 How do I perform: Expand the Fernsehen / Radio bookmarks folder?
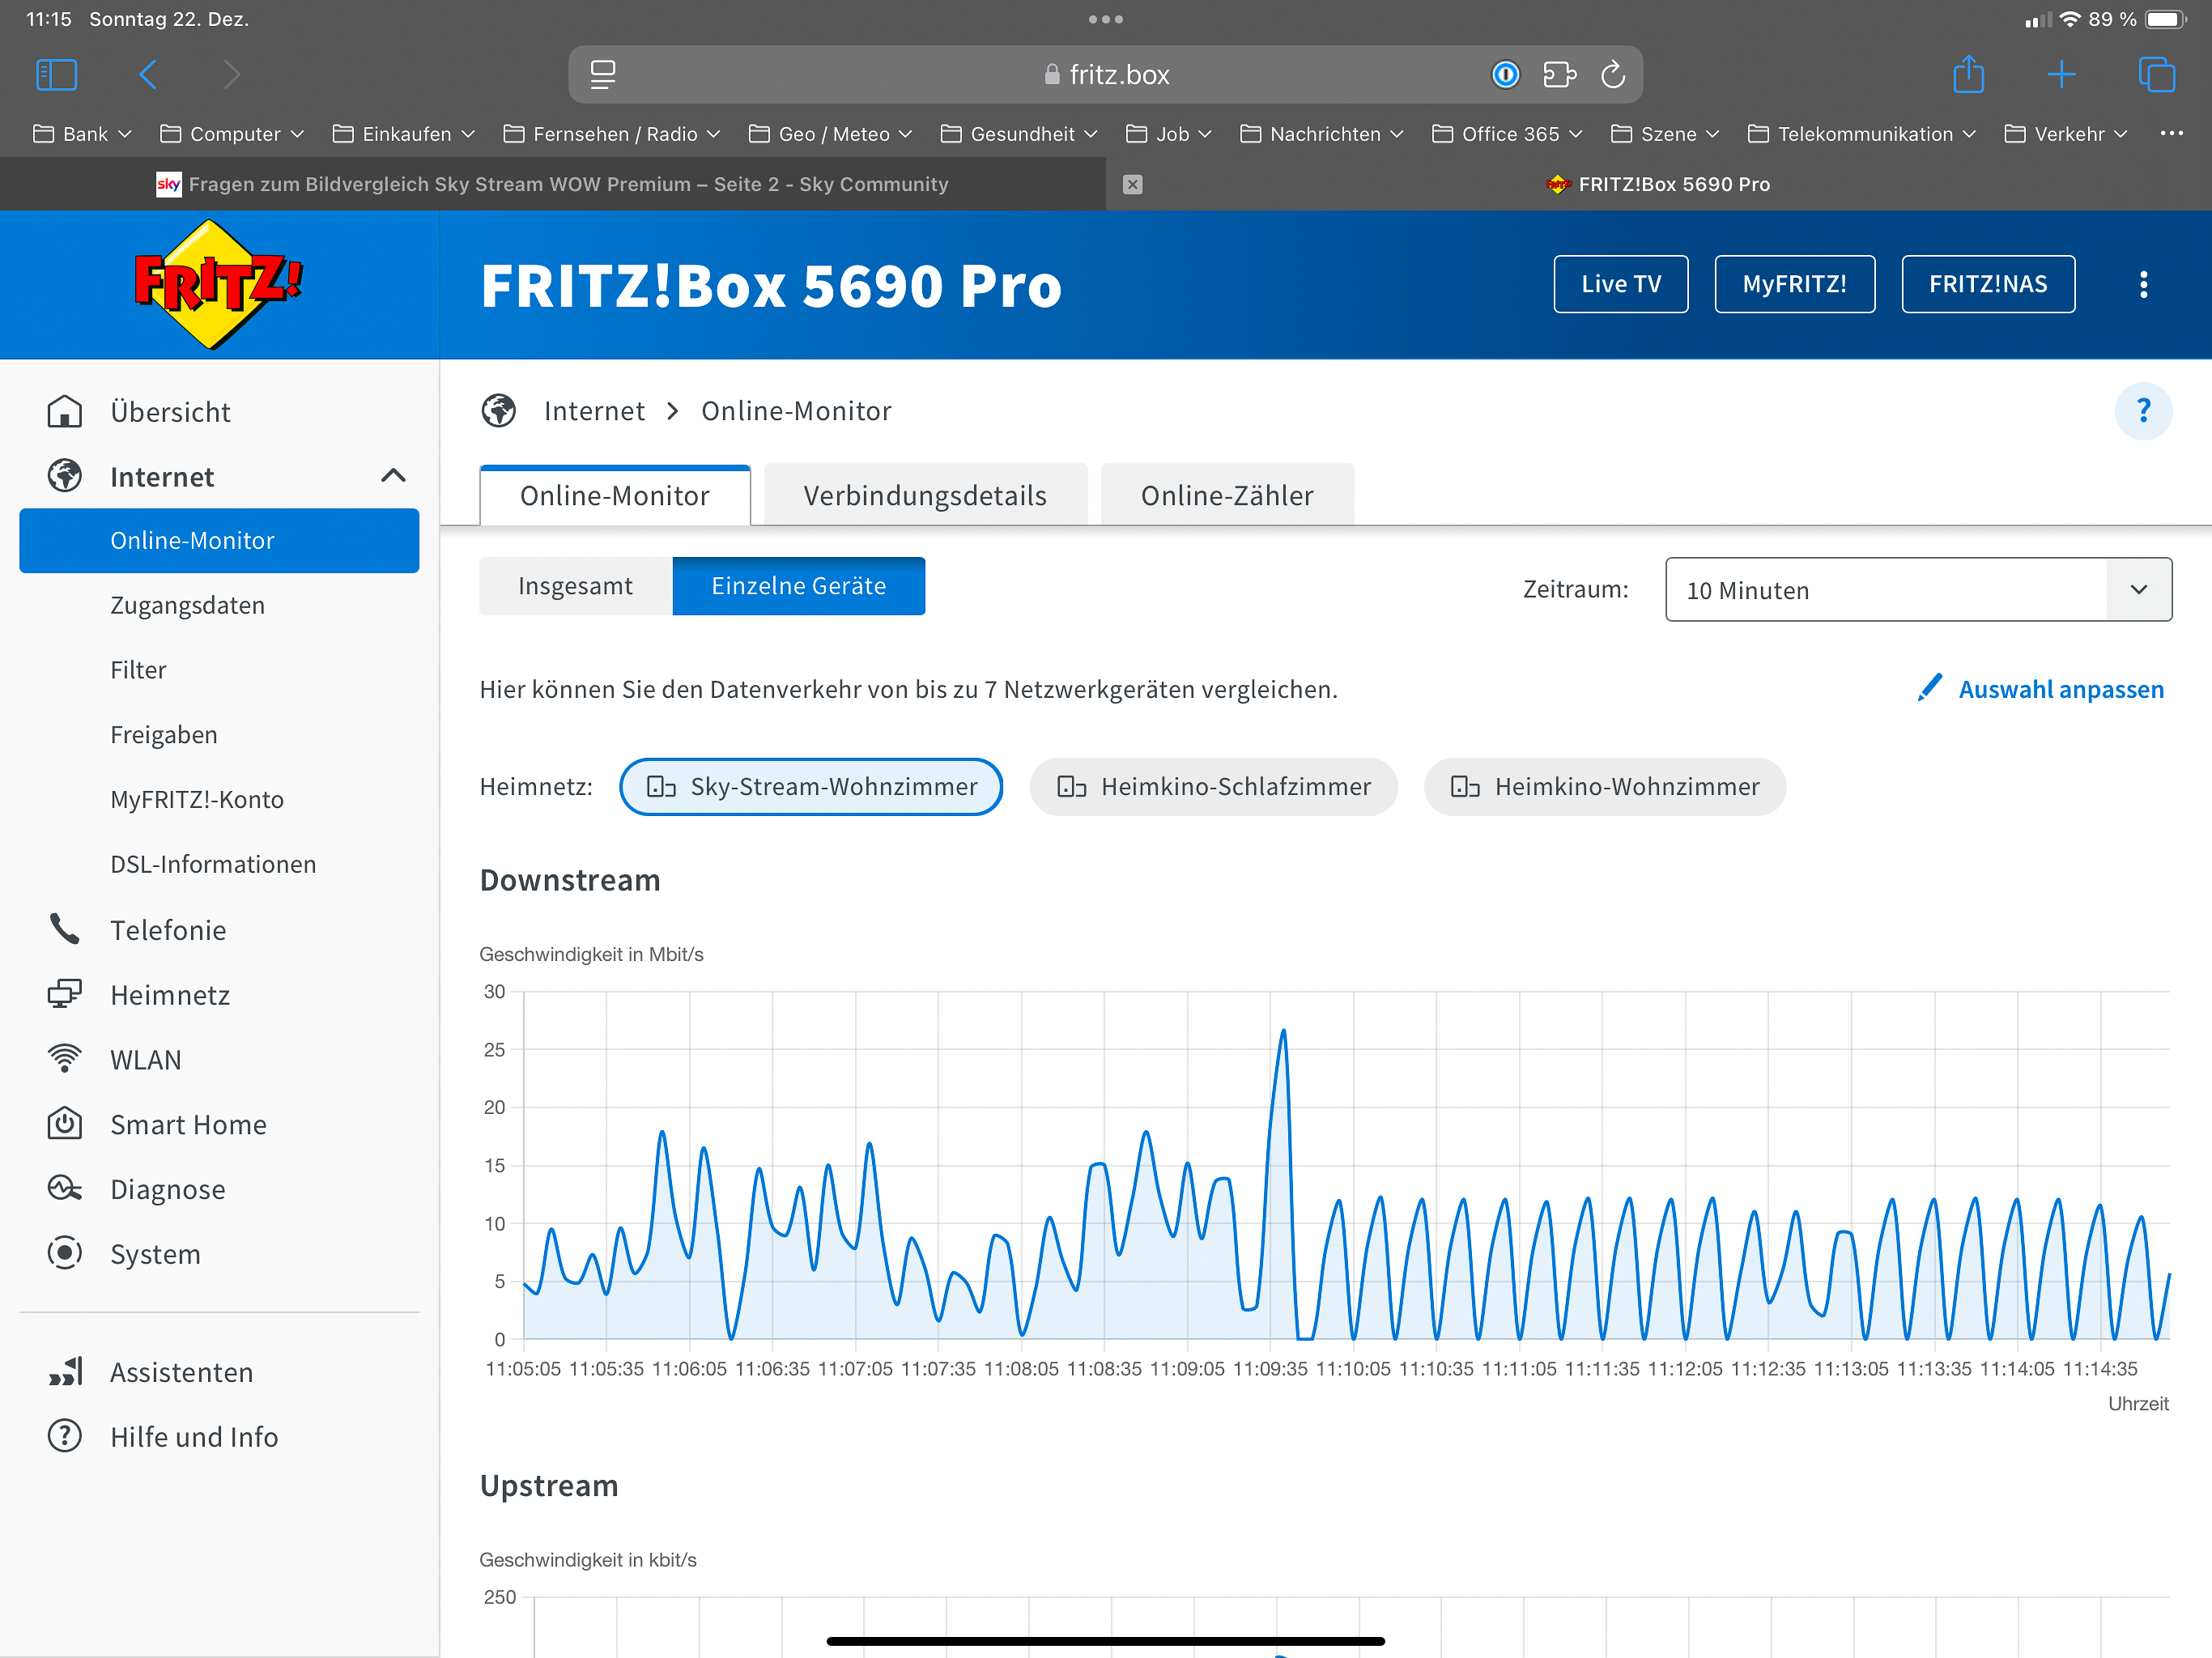click(612, 134)
